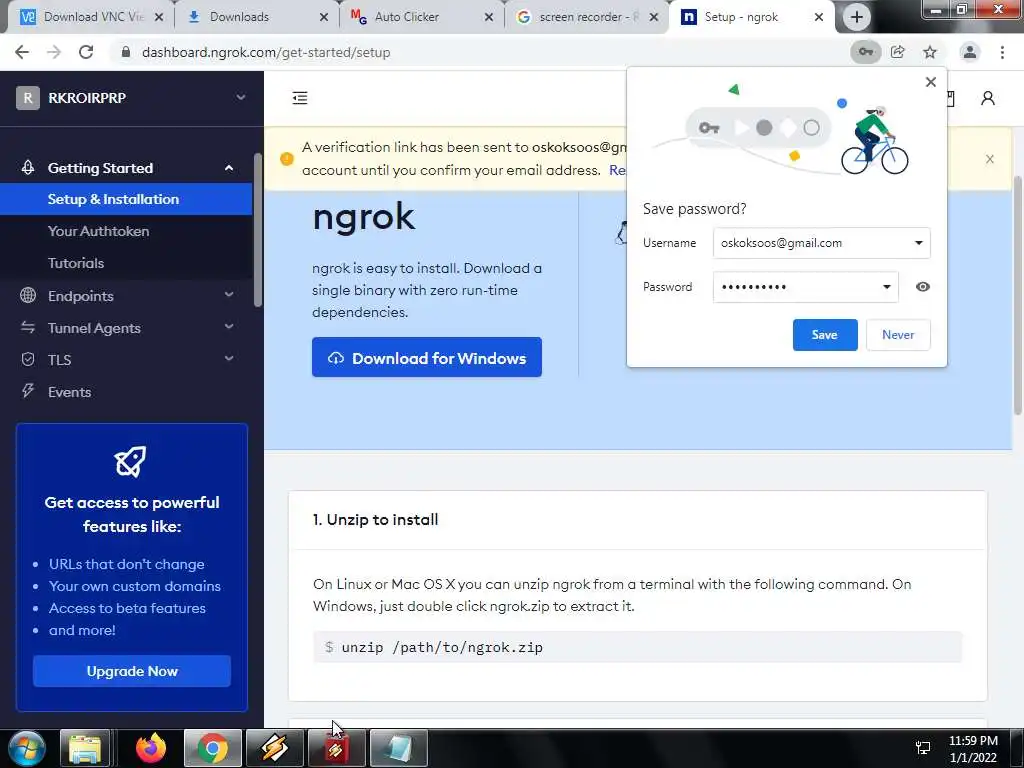Click Download for Windows button
The image size is (1024, 768).
(x=426, y=357)
